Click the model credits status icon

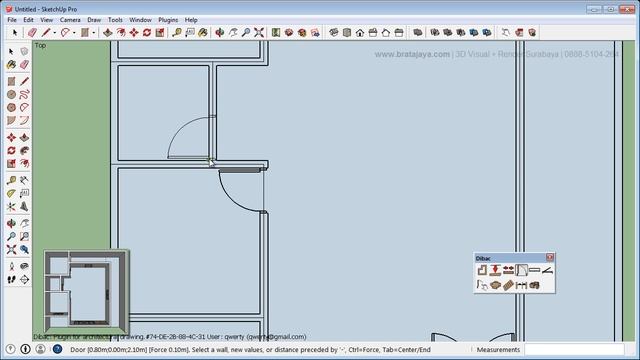[x=25, y=349]
